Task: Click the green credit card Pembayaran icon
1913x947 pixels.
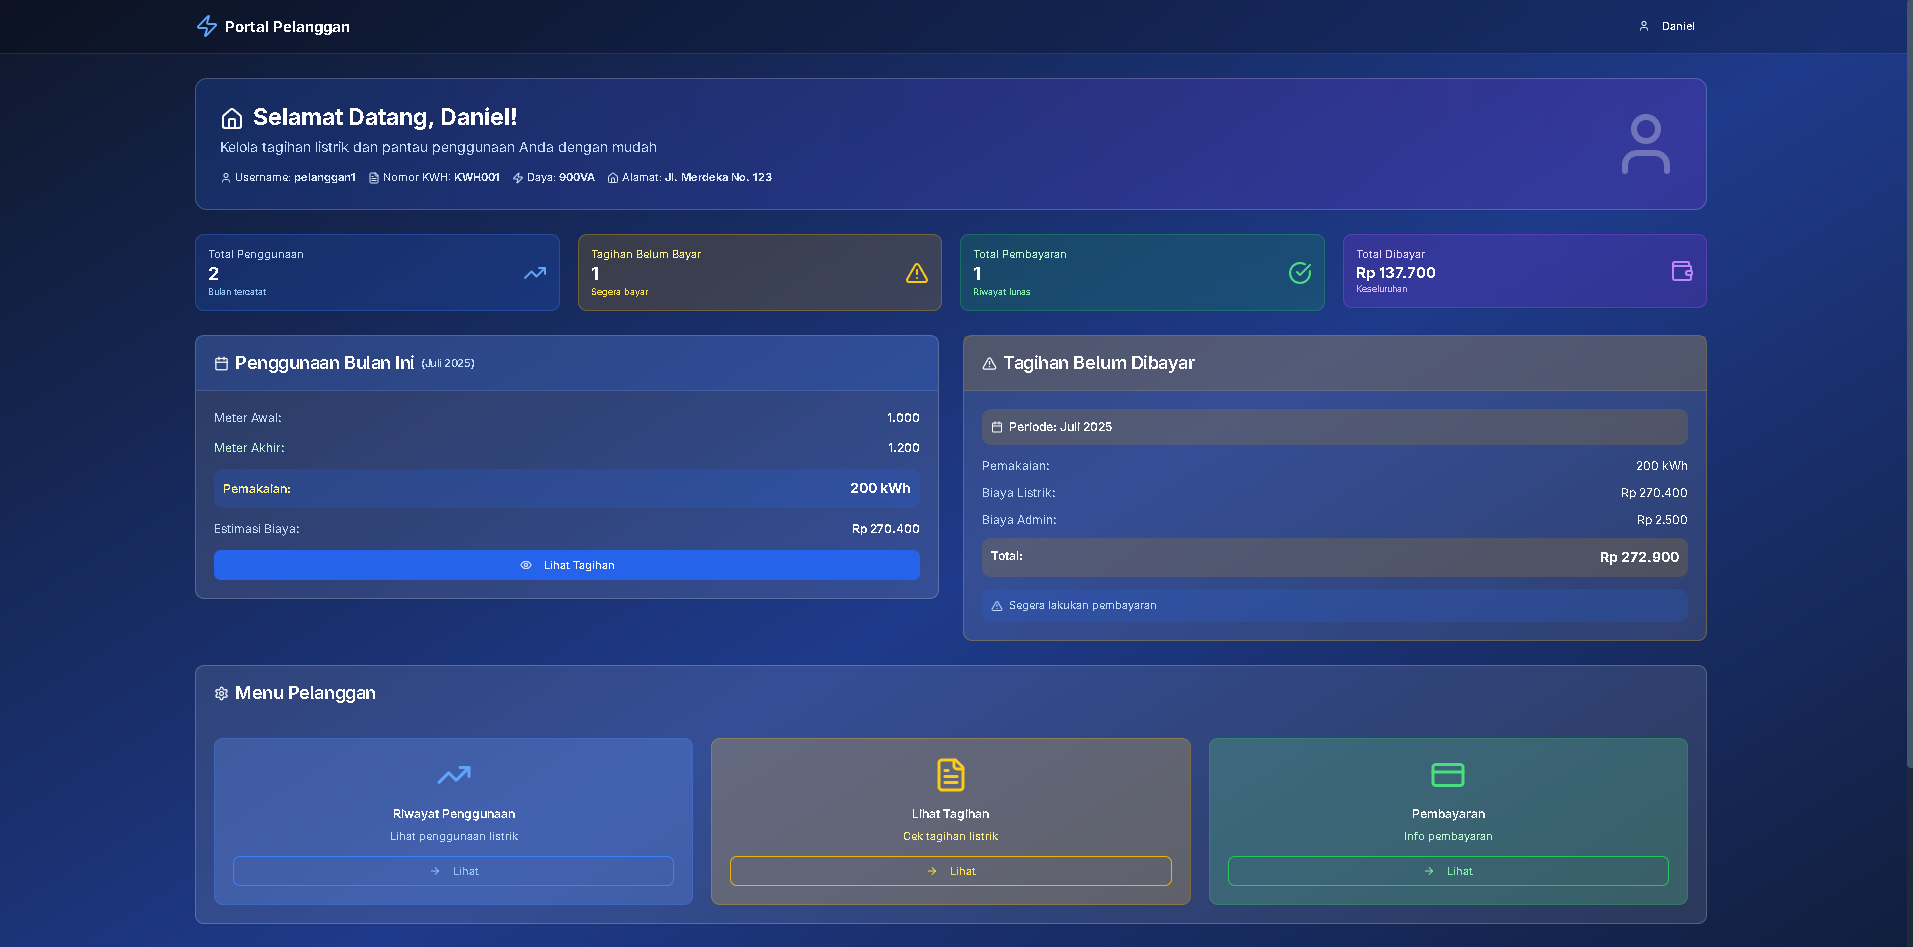Action: [x=1447, y=775]
